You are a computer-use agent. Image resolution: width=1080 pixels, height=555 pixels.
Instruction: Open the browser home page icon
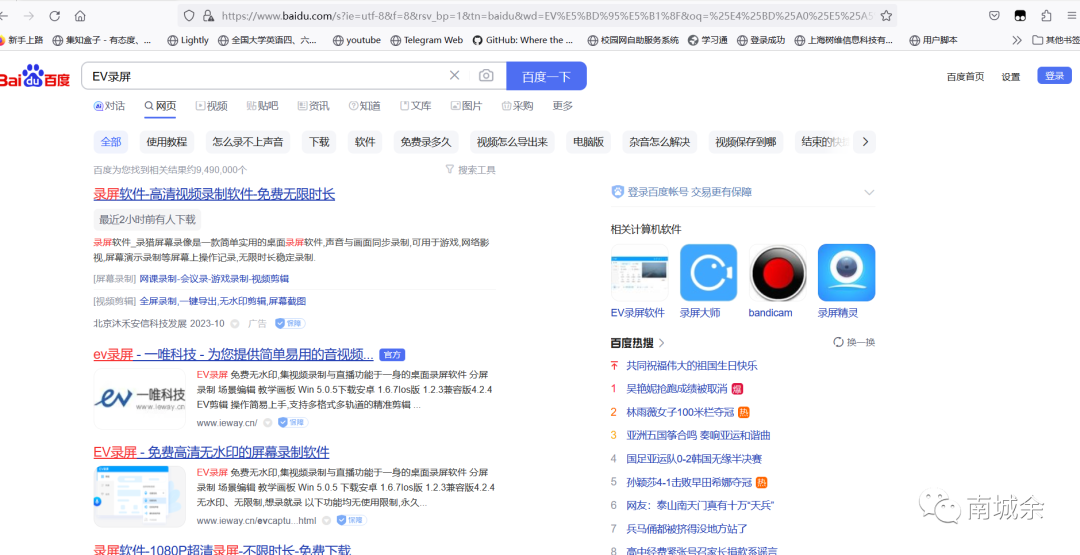[x=80, y=16]
